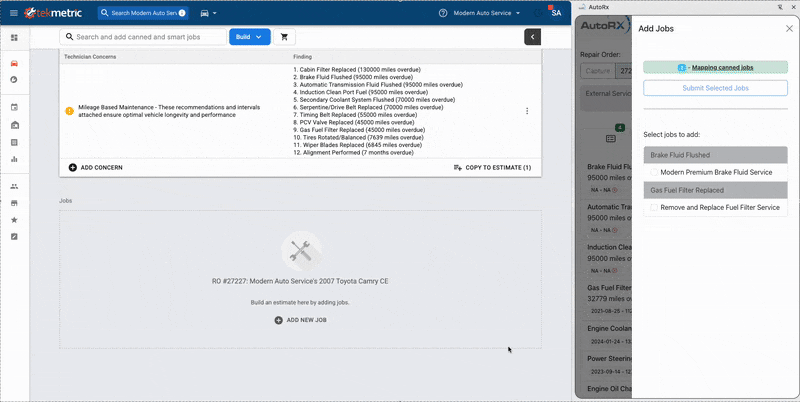Click ADD NEW JOB
Viewport: 800px width, 402px height.
click(301, 320)
